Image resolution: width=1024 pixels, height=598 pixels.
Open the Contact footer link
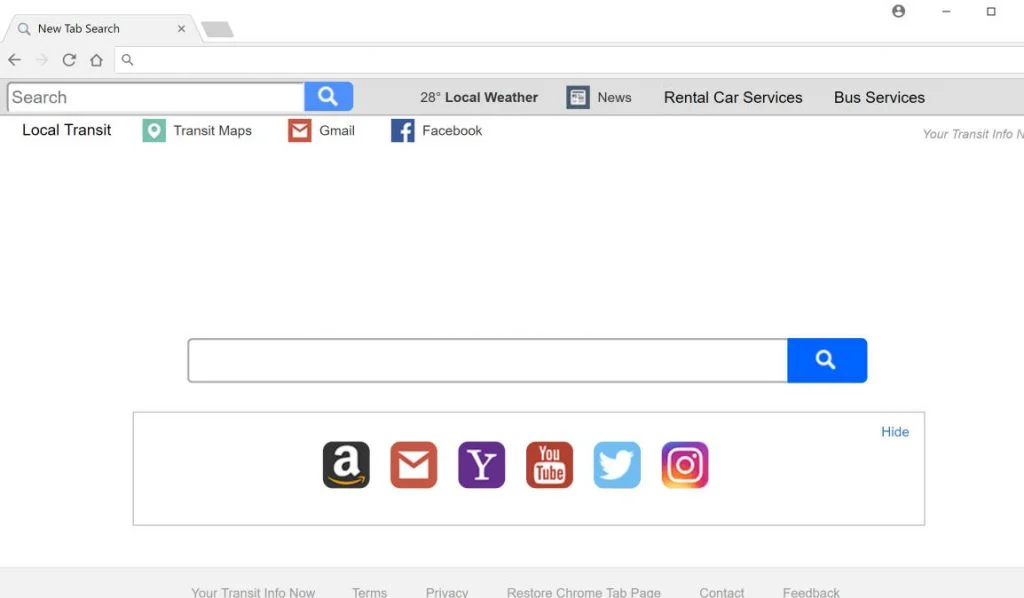[722, 592]
